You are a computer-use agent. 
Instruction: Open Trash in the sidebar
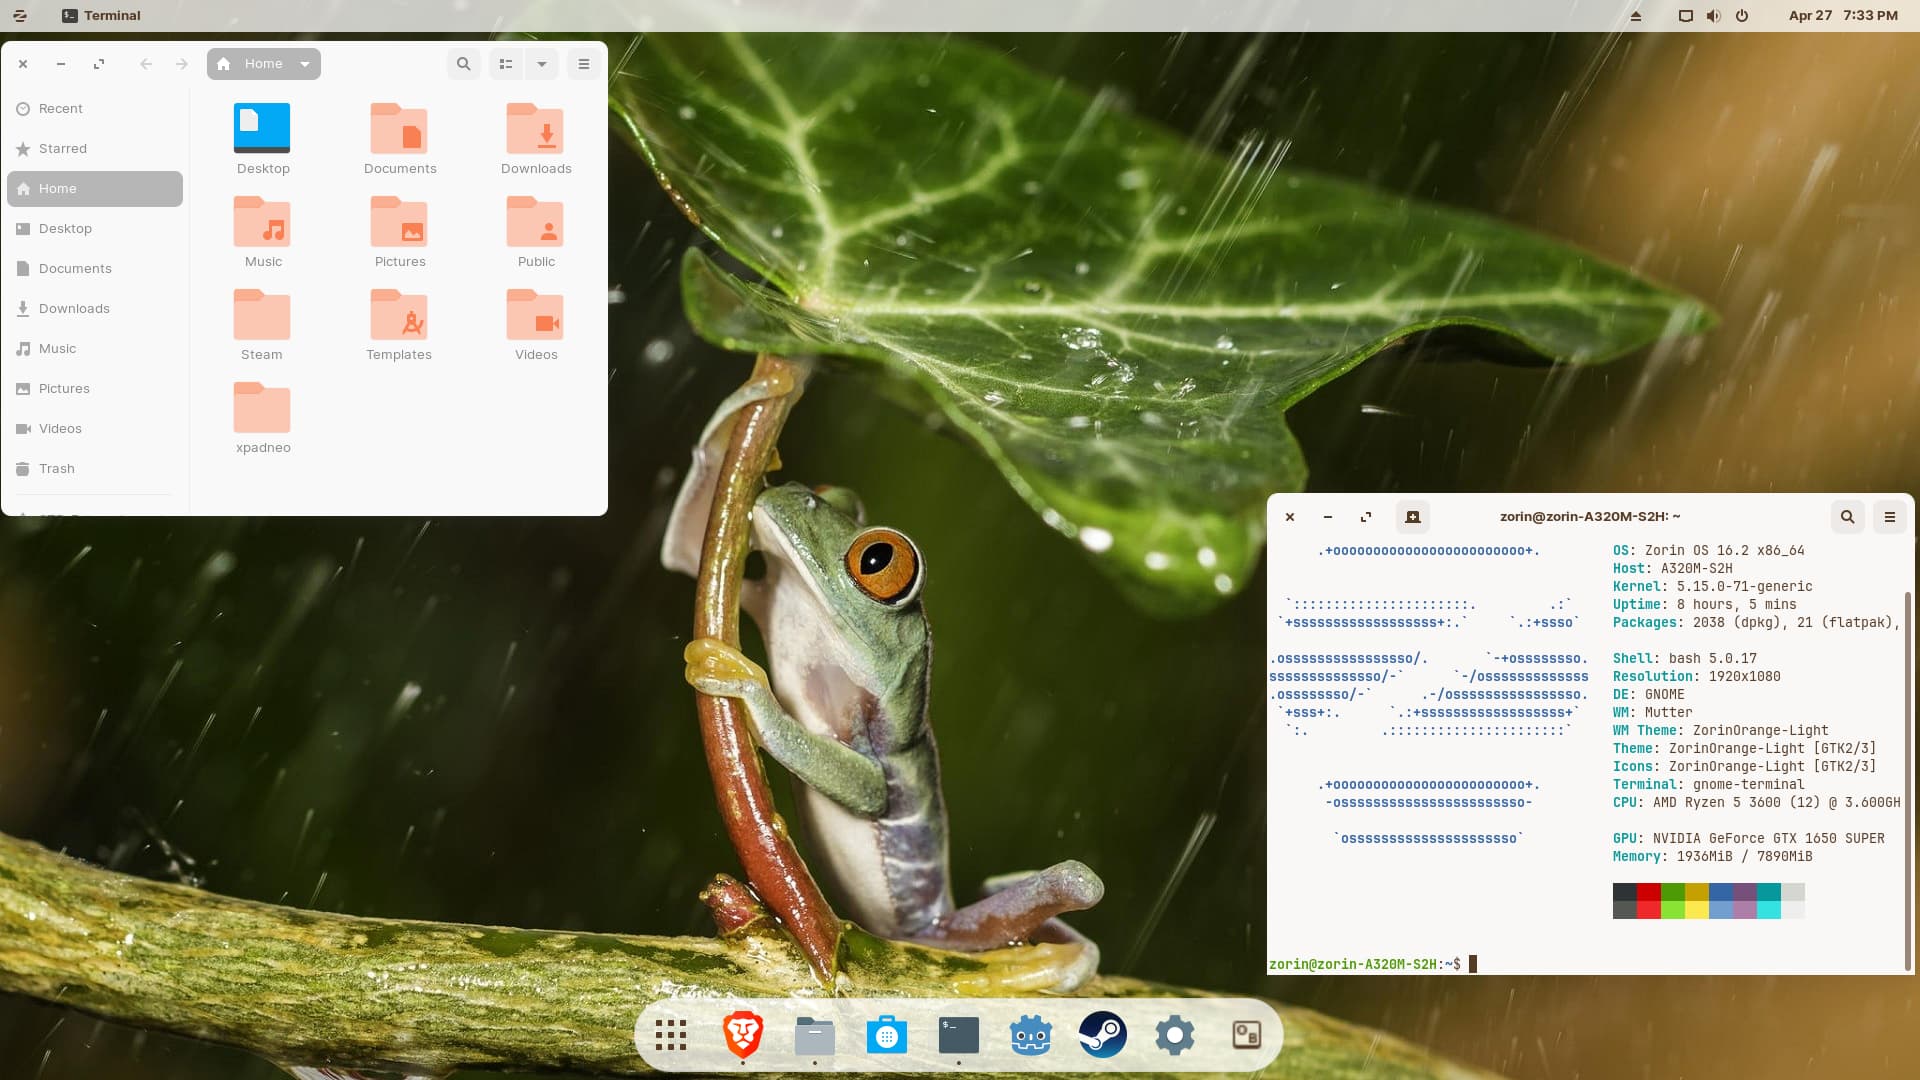click(57, 468)
